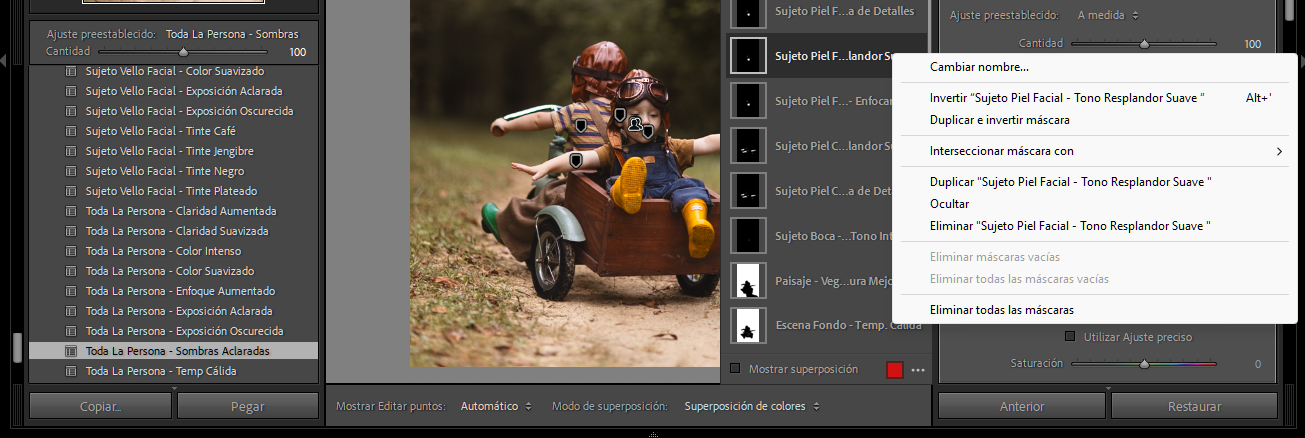Select mask thumbnail for Paisaje - Veg...ura Mejo
Viewport: 1305px width, 438px height.
coord(748,281)
